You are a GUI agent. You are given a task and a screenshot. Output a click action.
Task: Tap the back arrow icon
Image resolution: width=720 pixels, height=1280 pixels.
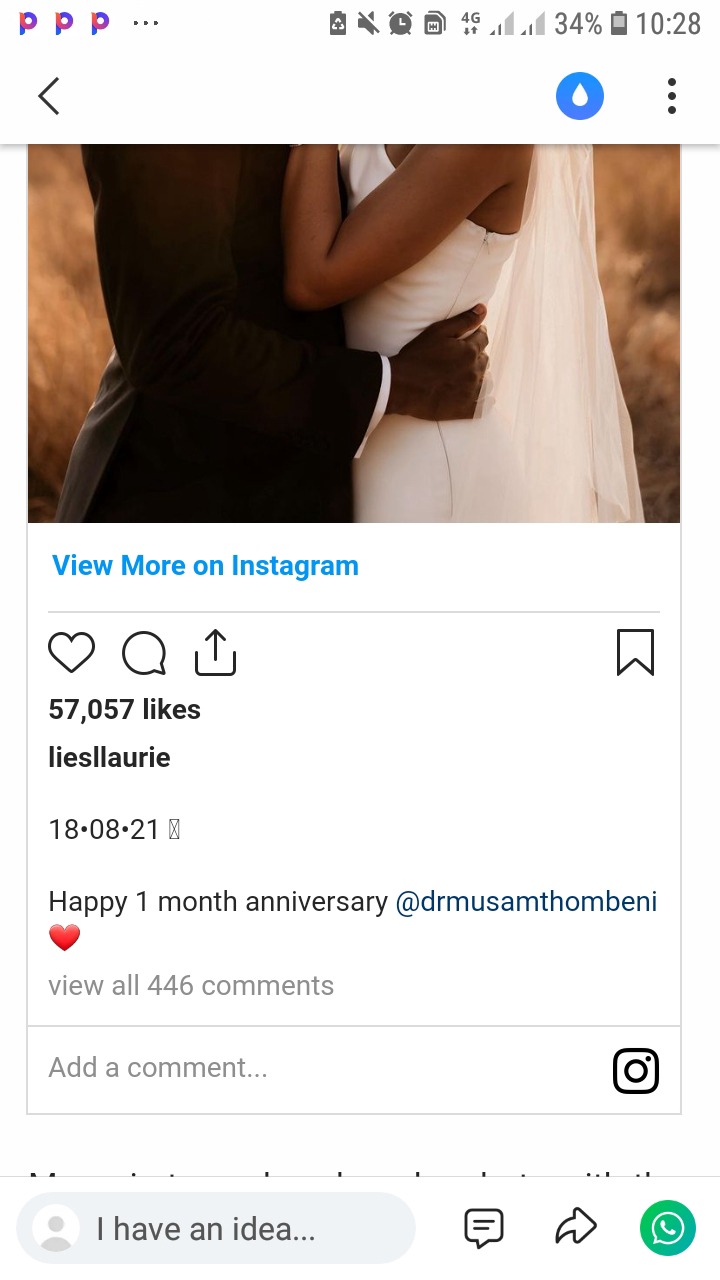[x=49, y=96]
